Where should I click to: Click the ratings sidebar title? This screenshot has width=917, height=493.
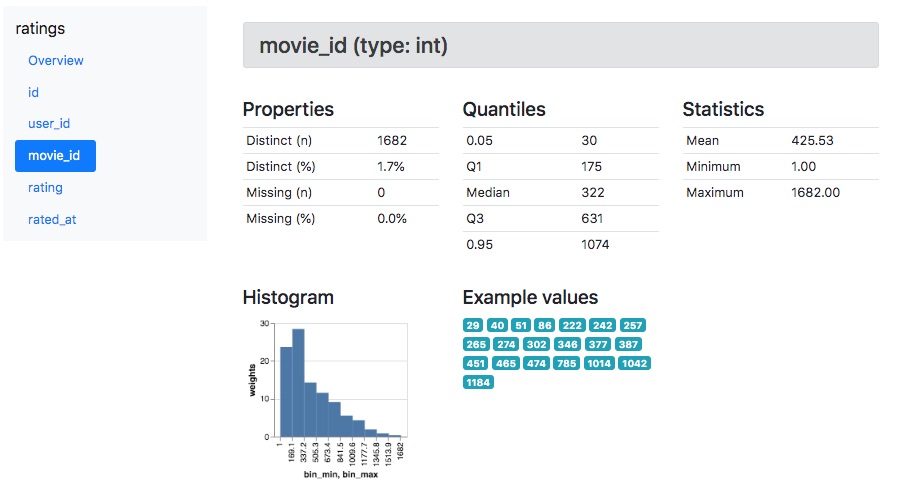40,29
